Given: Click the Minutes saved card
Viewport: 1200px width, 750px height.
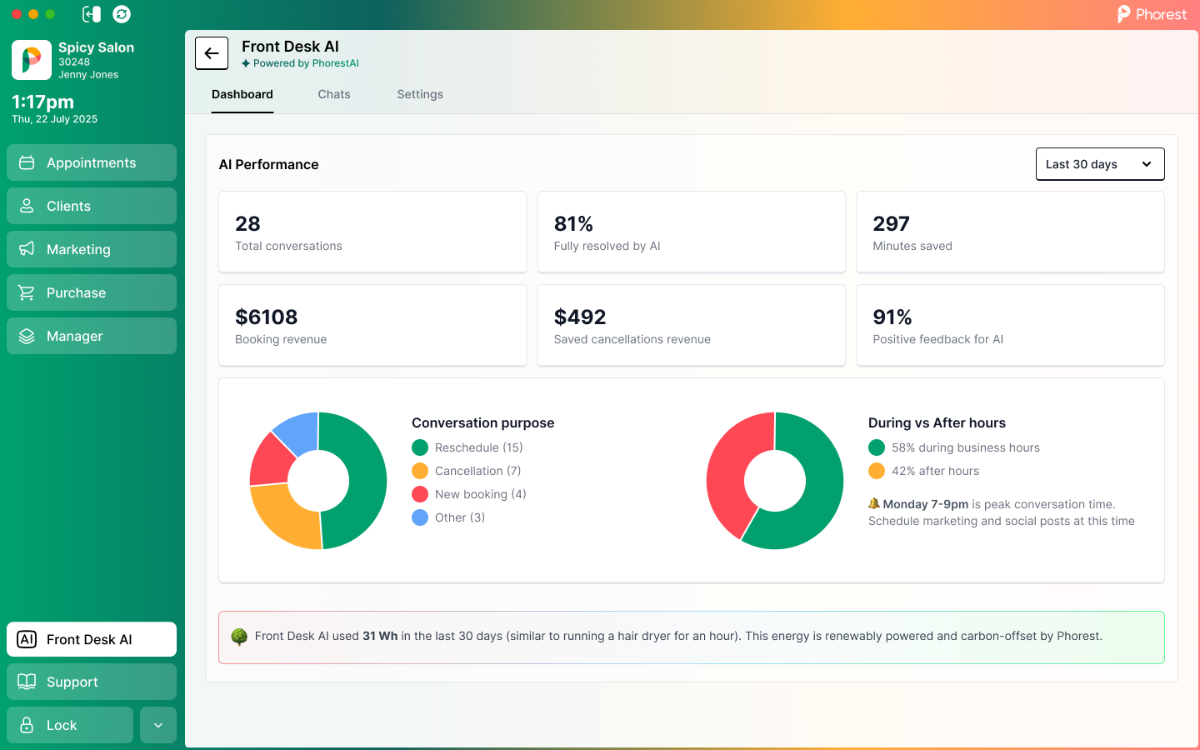Looking at the screenshot, I should coord(1011,232).
